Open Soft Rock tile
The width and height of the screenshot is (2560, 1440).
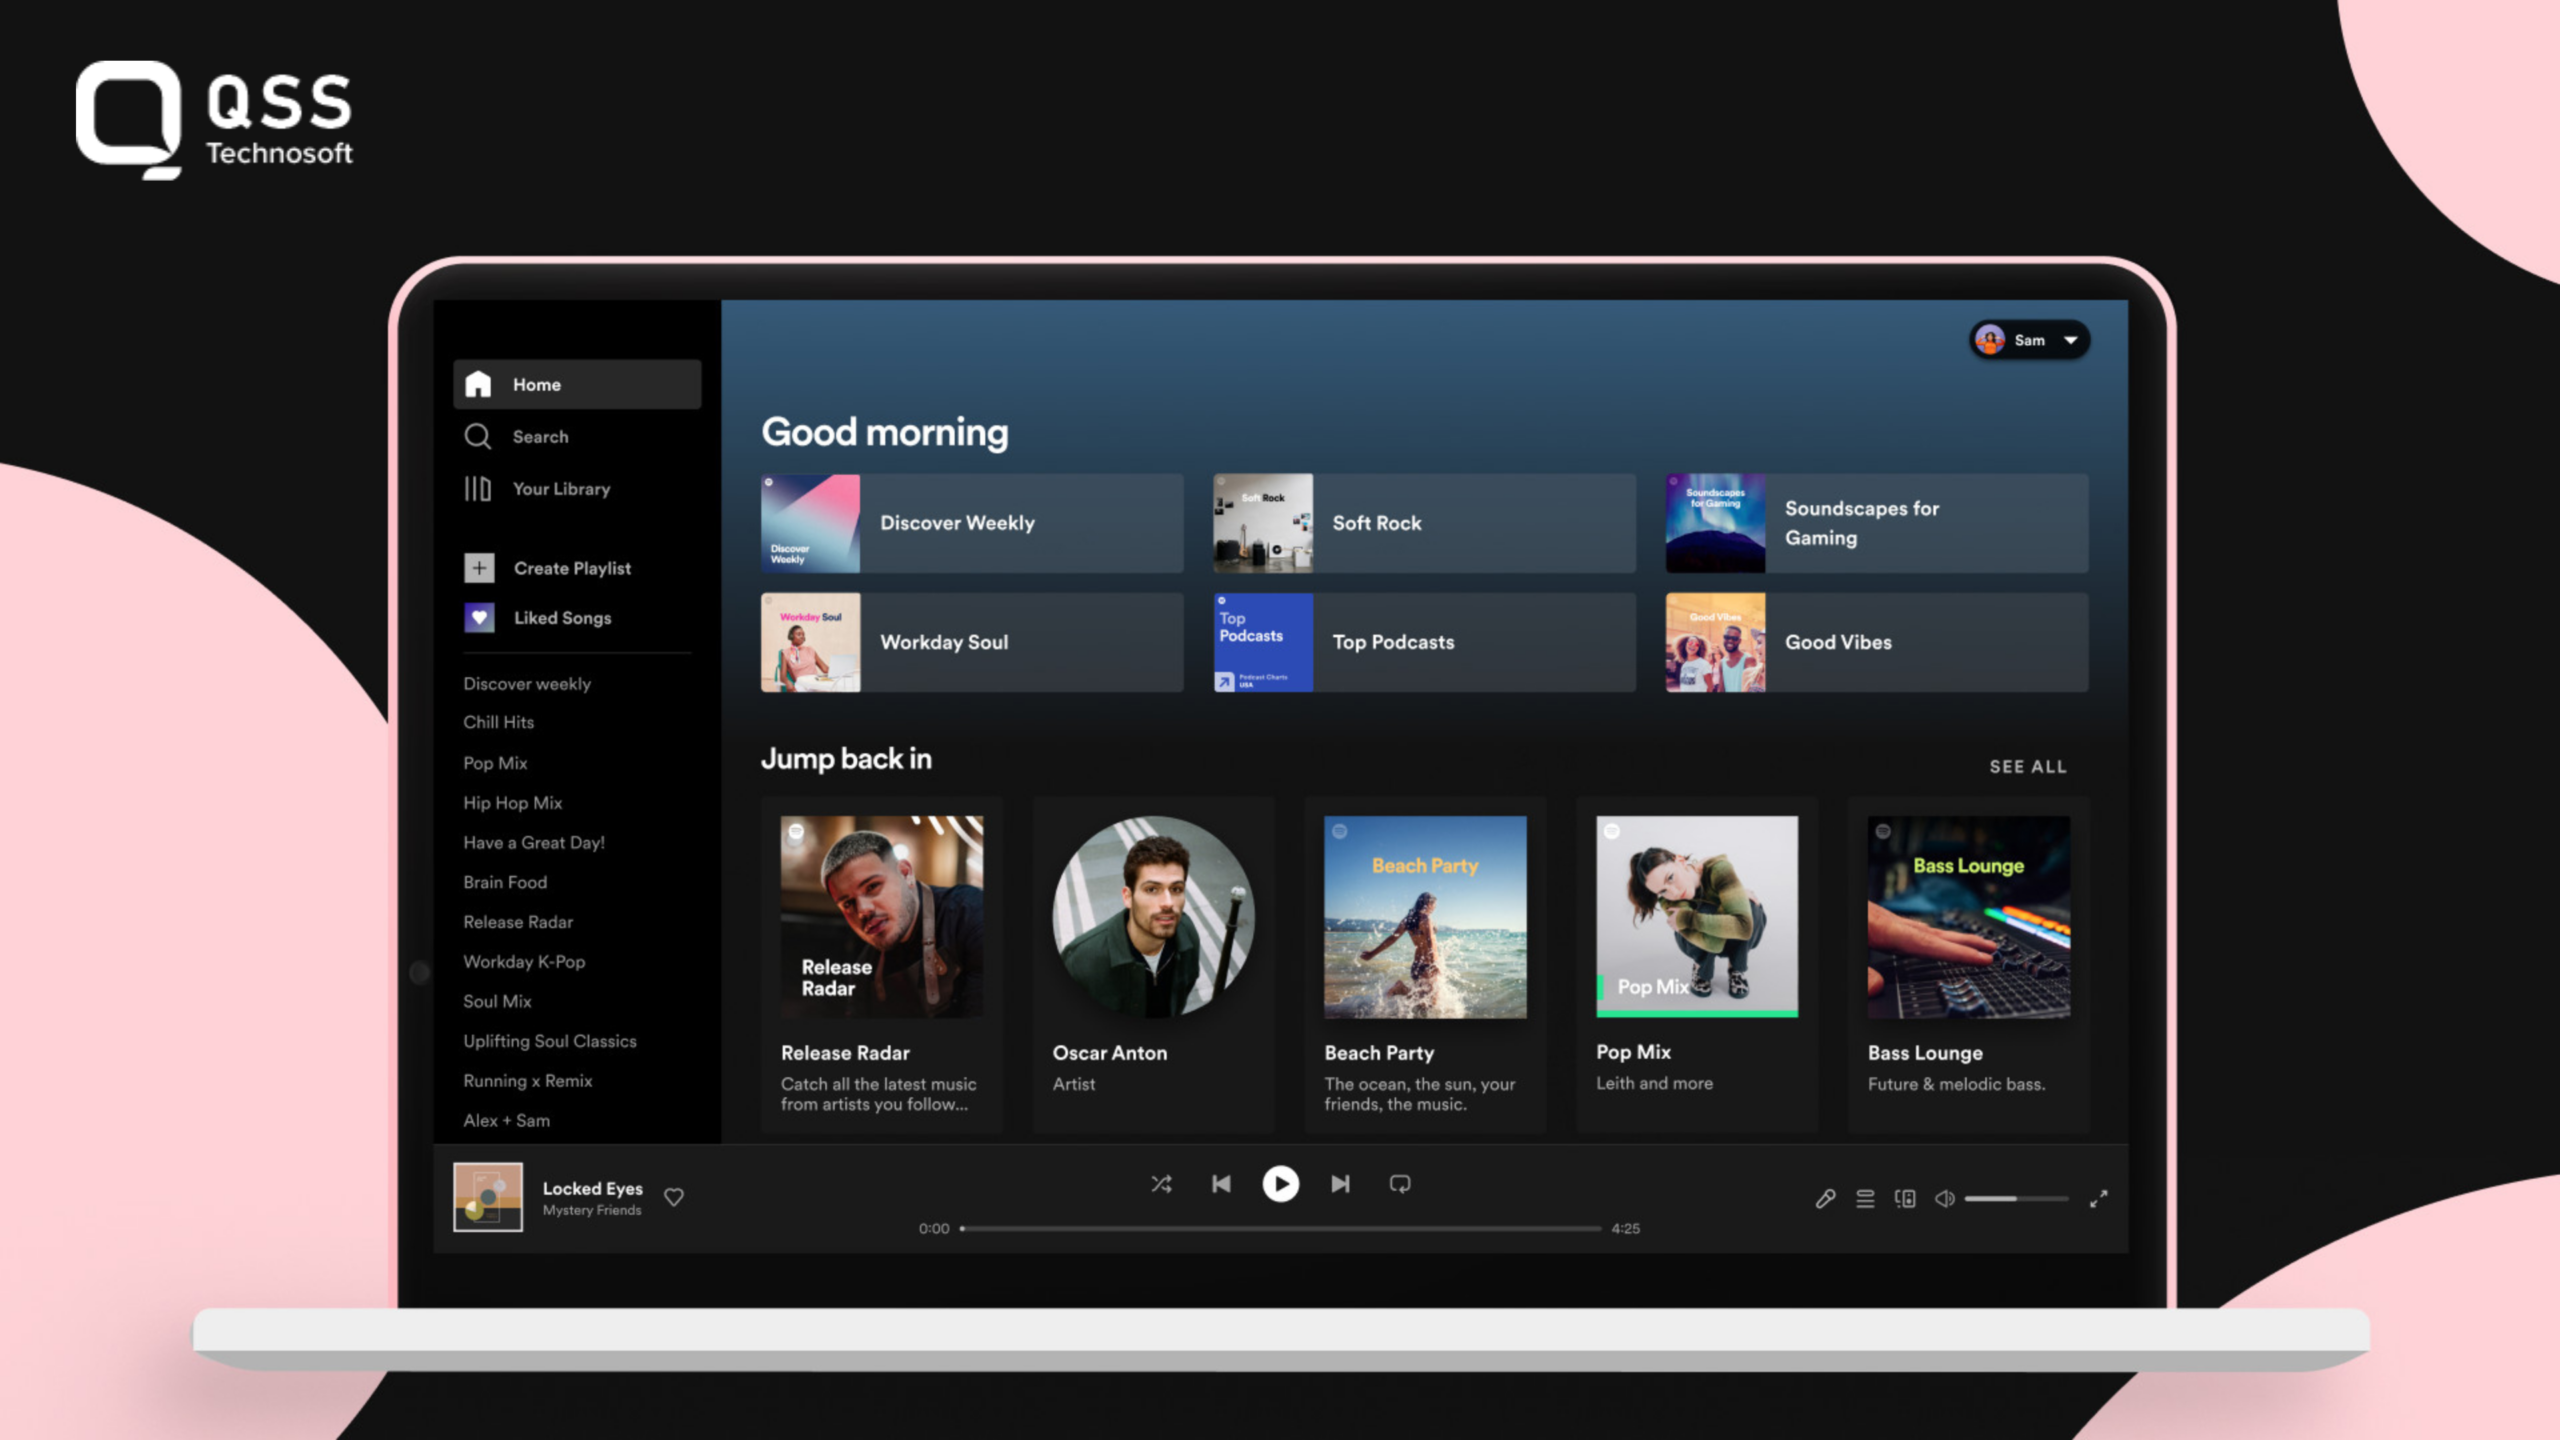click(1424, 523)
